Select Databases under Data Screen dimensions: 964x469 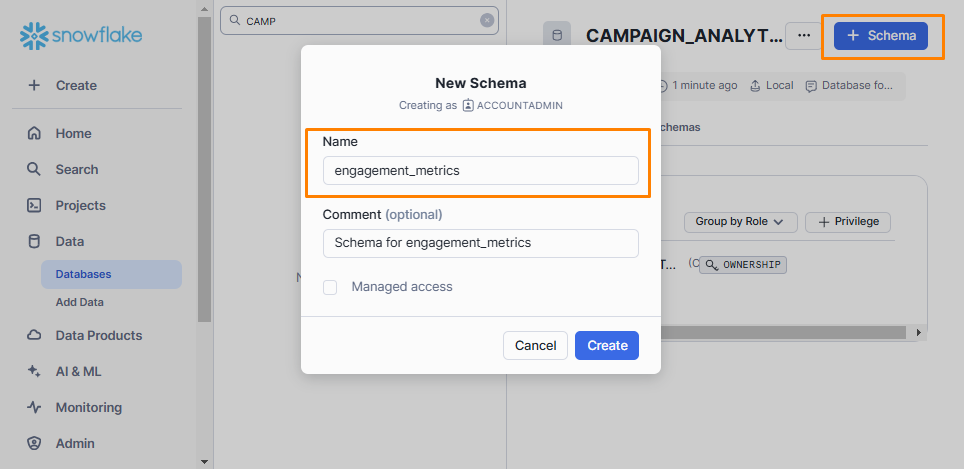coord(83,274)
